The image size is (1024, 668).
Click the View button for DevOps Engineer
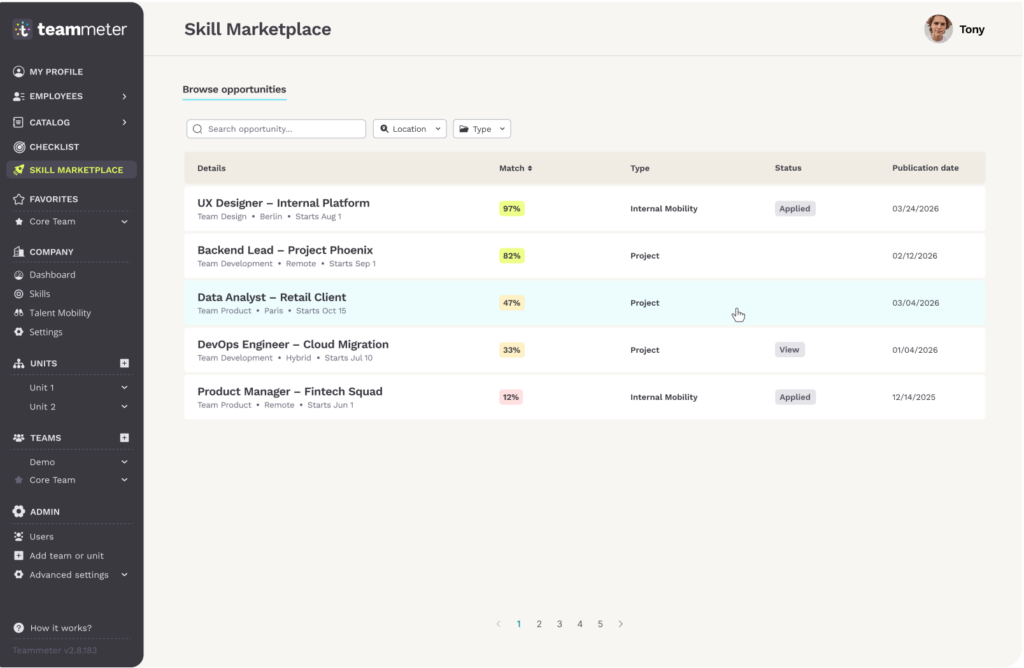click(789, 349)
